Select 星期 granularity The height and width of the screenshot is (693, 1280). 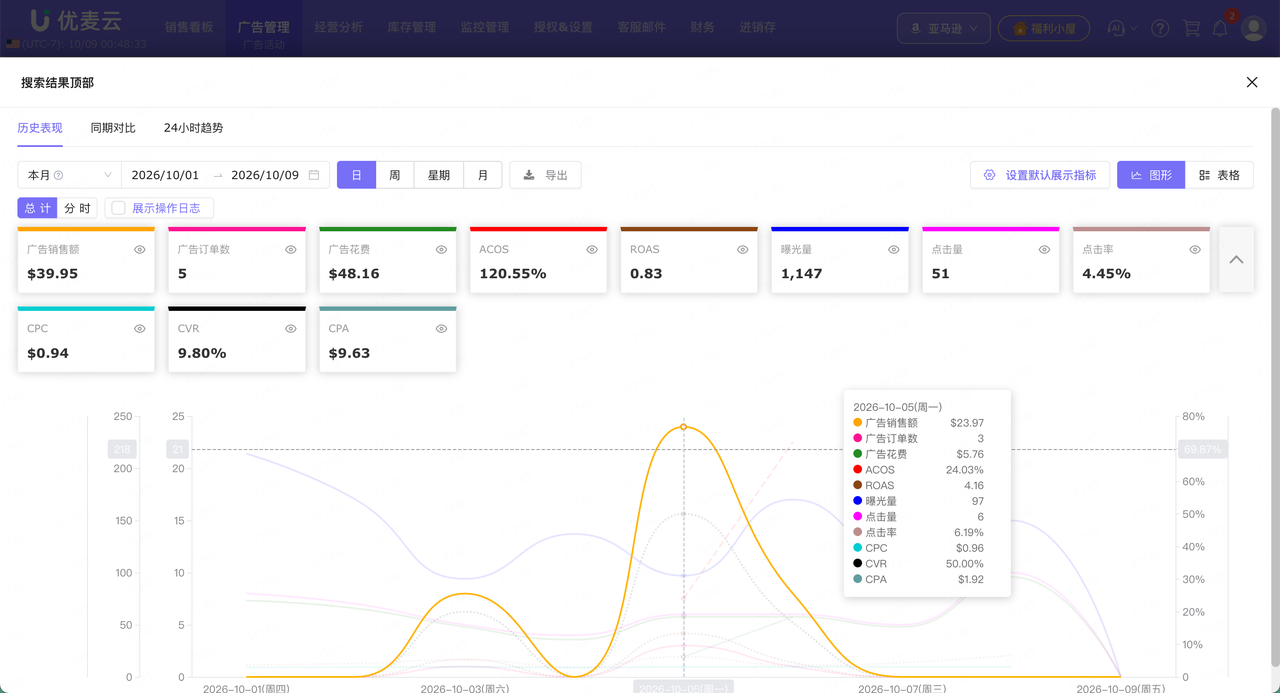(x=439, y=175)
